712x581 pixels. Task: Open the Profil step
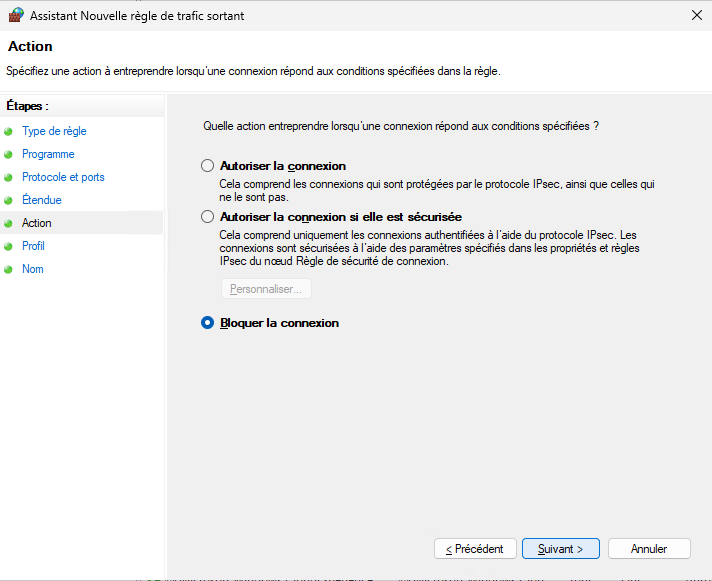pos(33,246)
